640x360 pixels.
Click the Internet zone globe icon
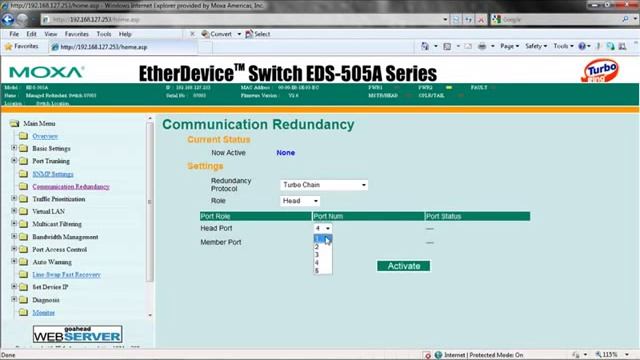[438, 355]
